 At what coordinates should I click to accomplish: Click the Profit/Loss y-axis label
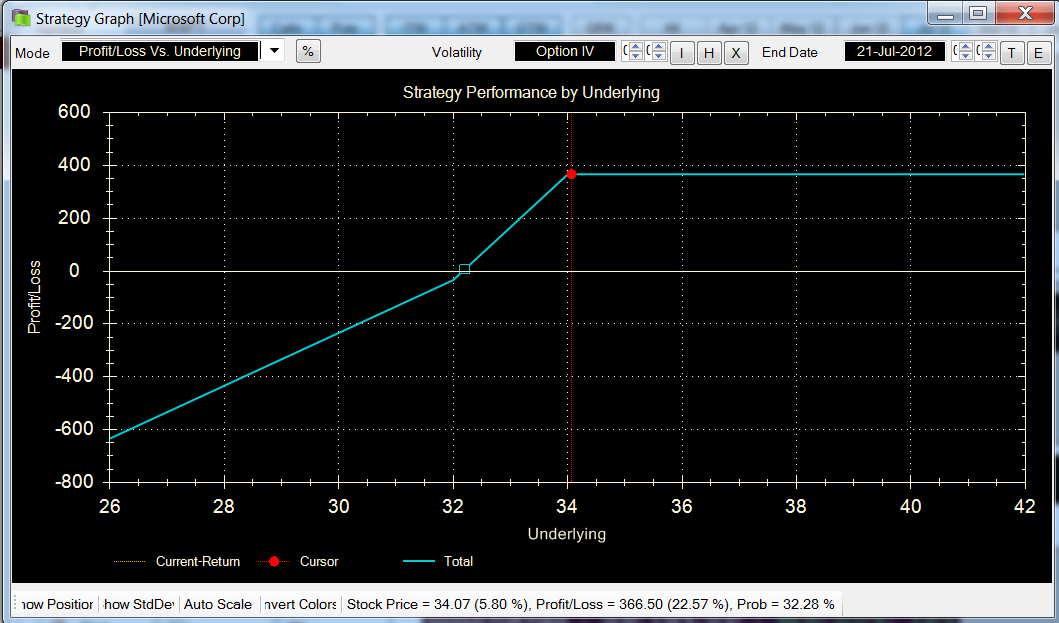point(34,297)
